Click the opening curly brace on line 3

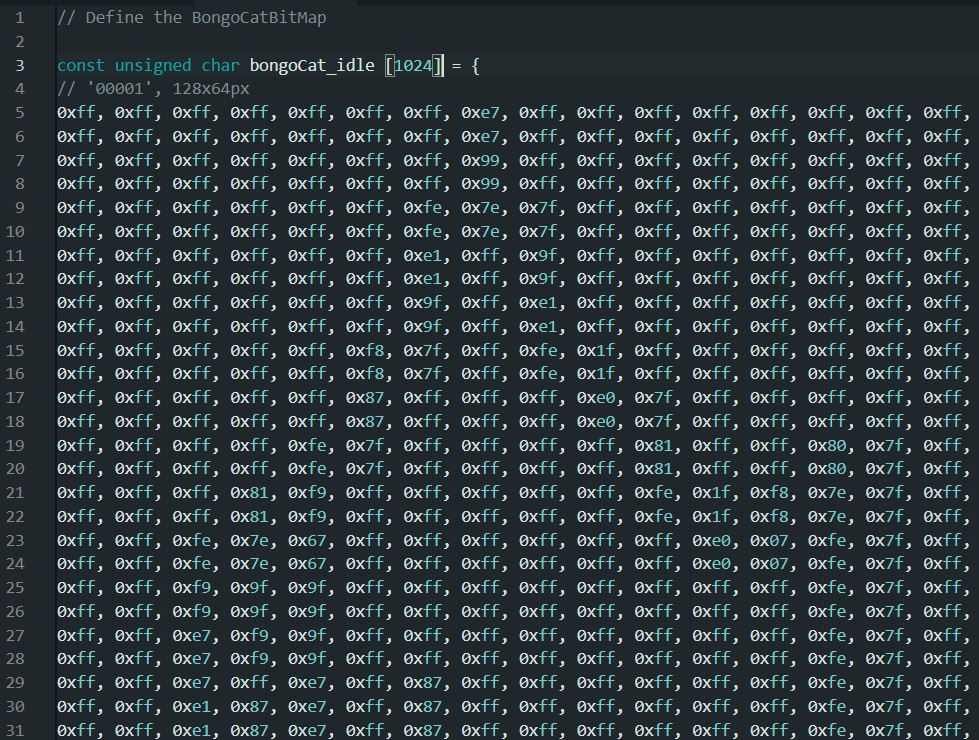[475, 65]
